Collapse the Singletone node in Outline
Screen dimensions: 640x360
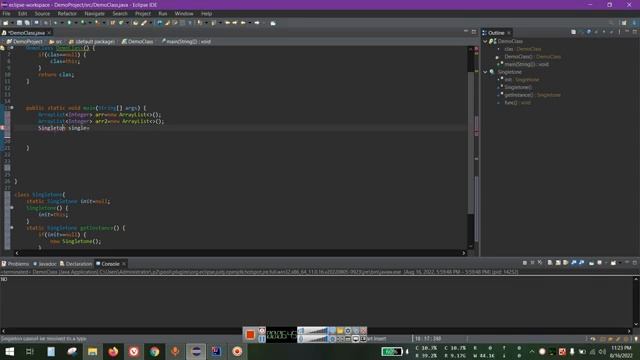click(485, 72)
